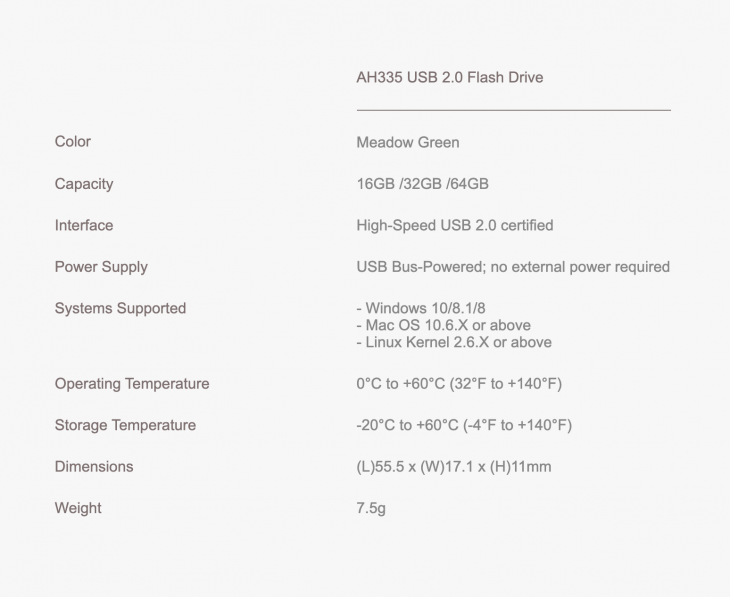Select the Power Supply label
Viewport: 730px width, 597px height.
101,267
